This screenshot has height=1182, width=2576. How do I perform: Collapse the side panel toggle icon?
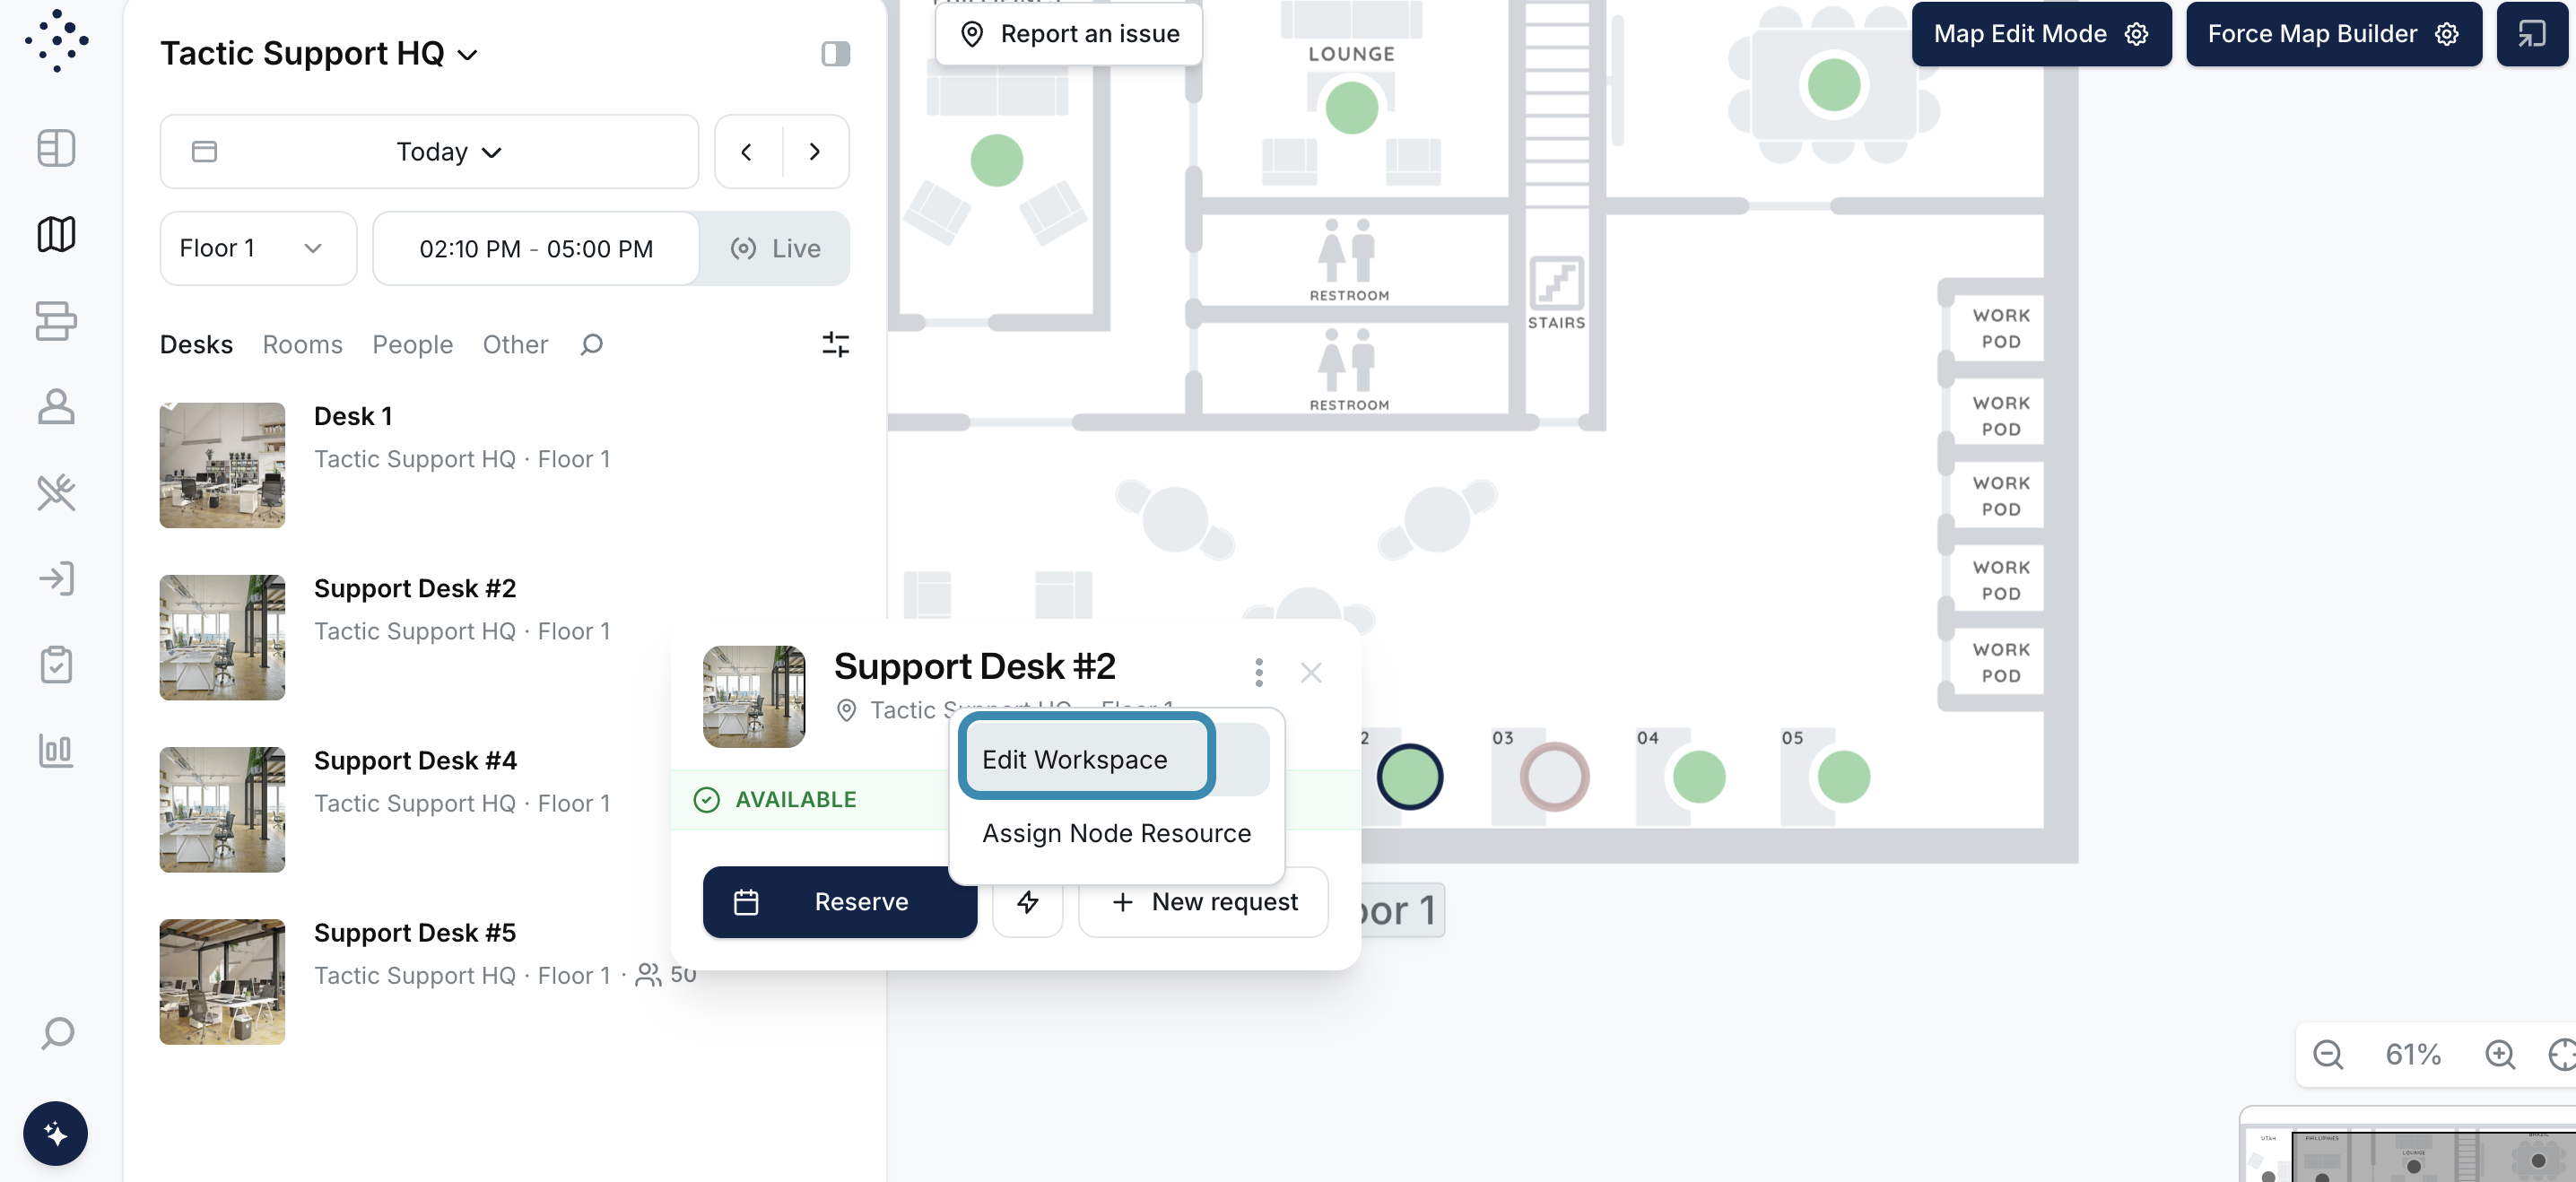click(835, 53)
